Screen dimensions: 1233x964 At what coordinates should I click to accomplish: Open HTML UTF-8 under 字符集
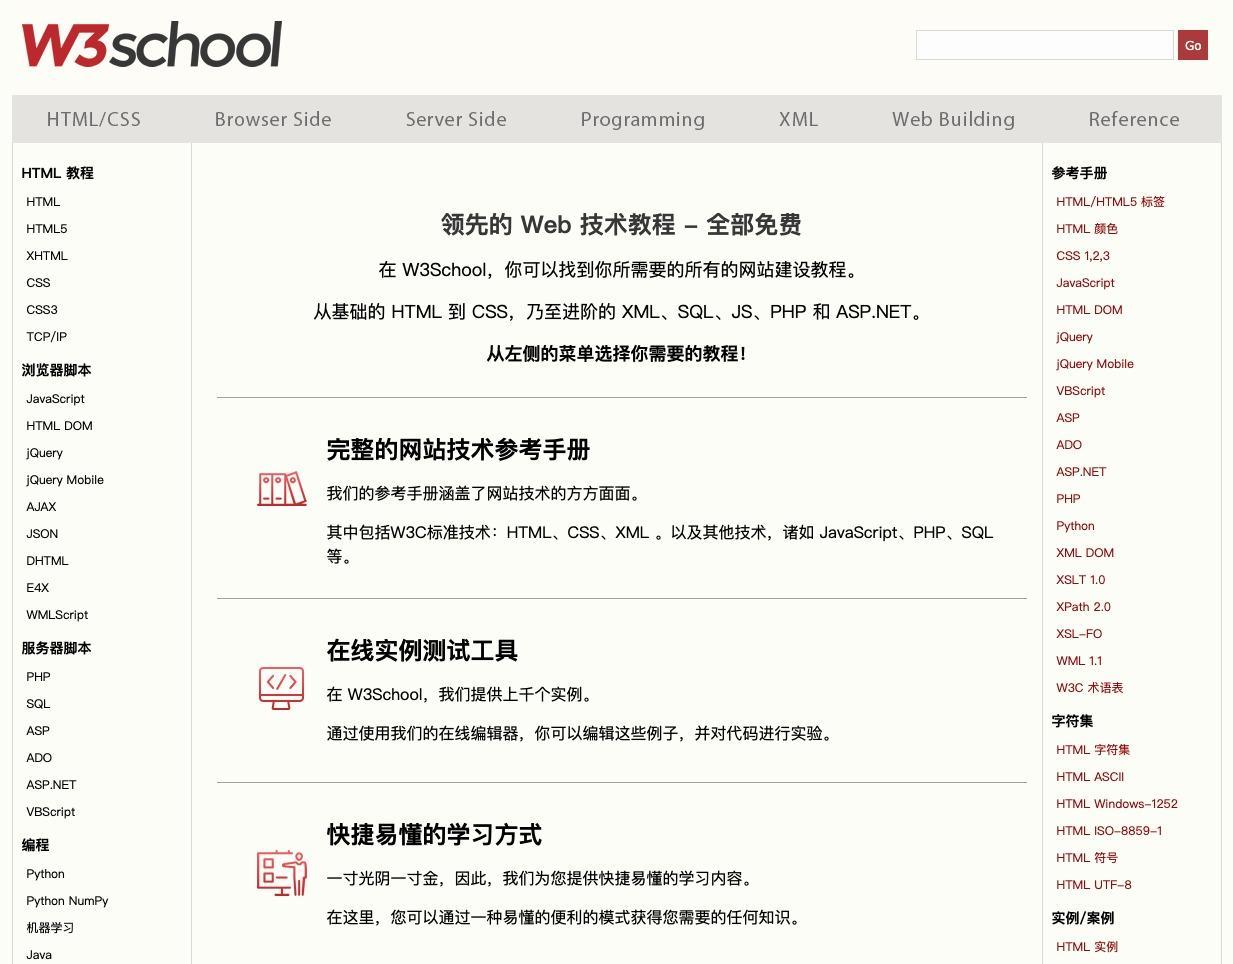click(1094, 884)
